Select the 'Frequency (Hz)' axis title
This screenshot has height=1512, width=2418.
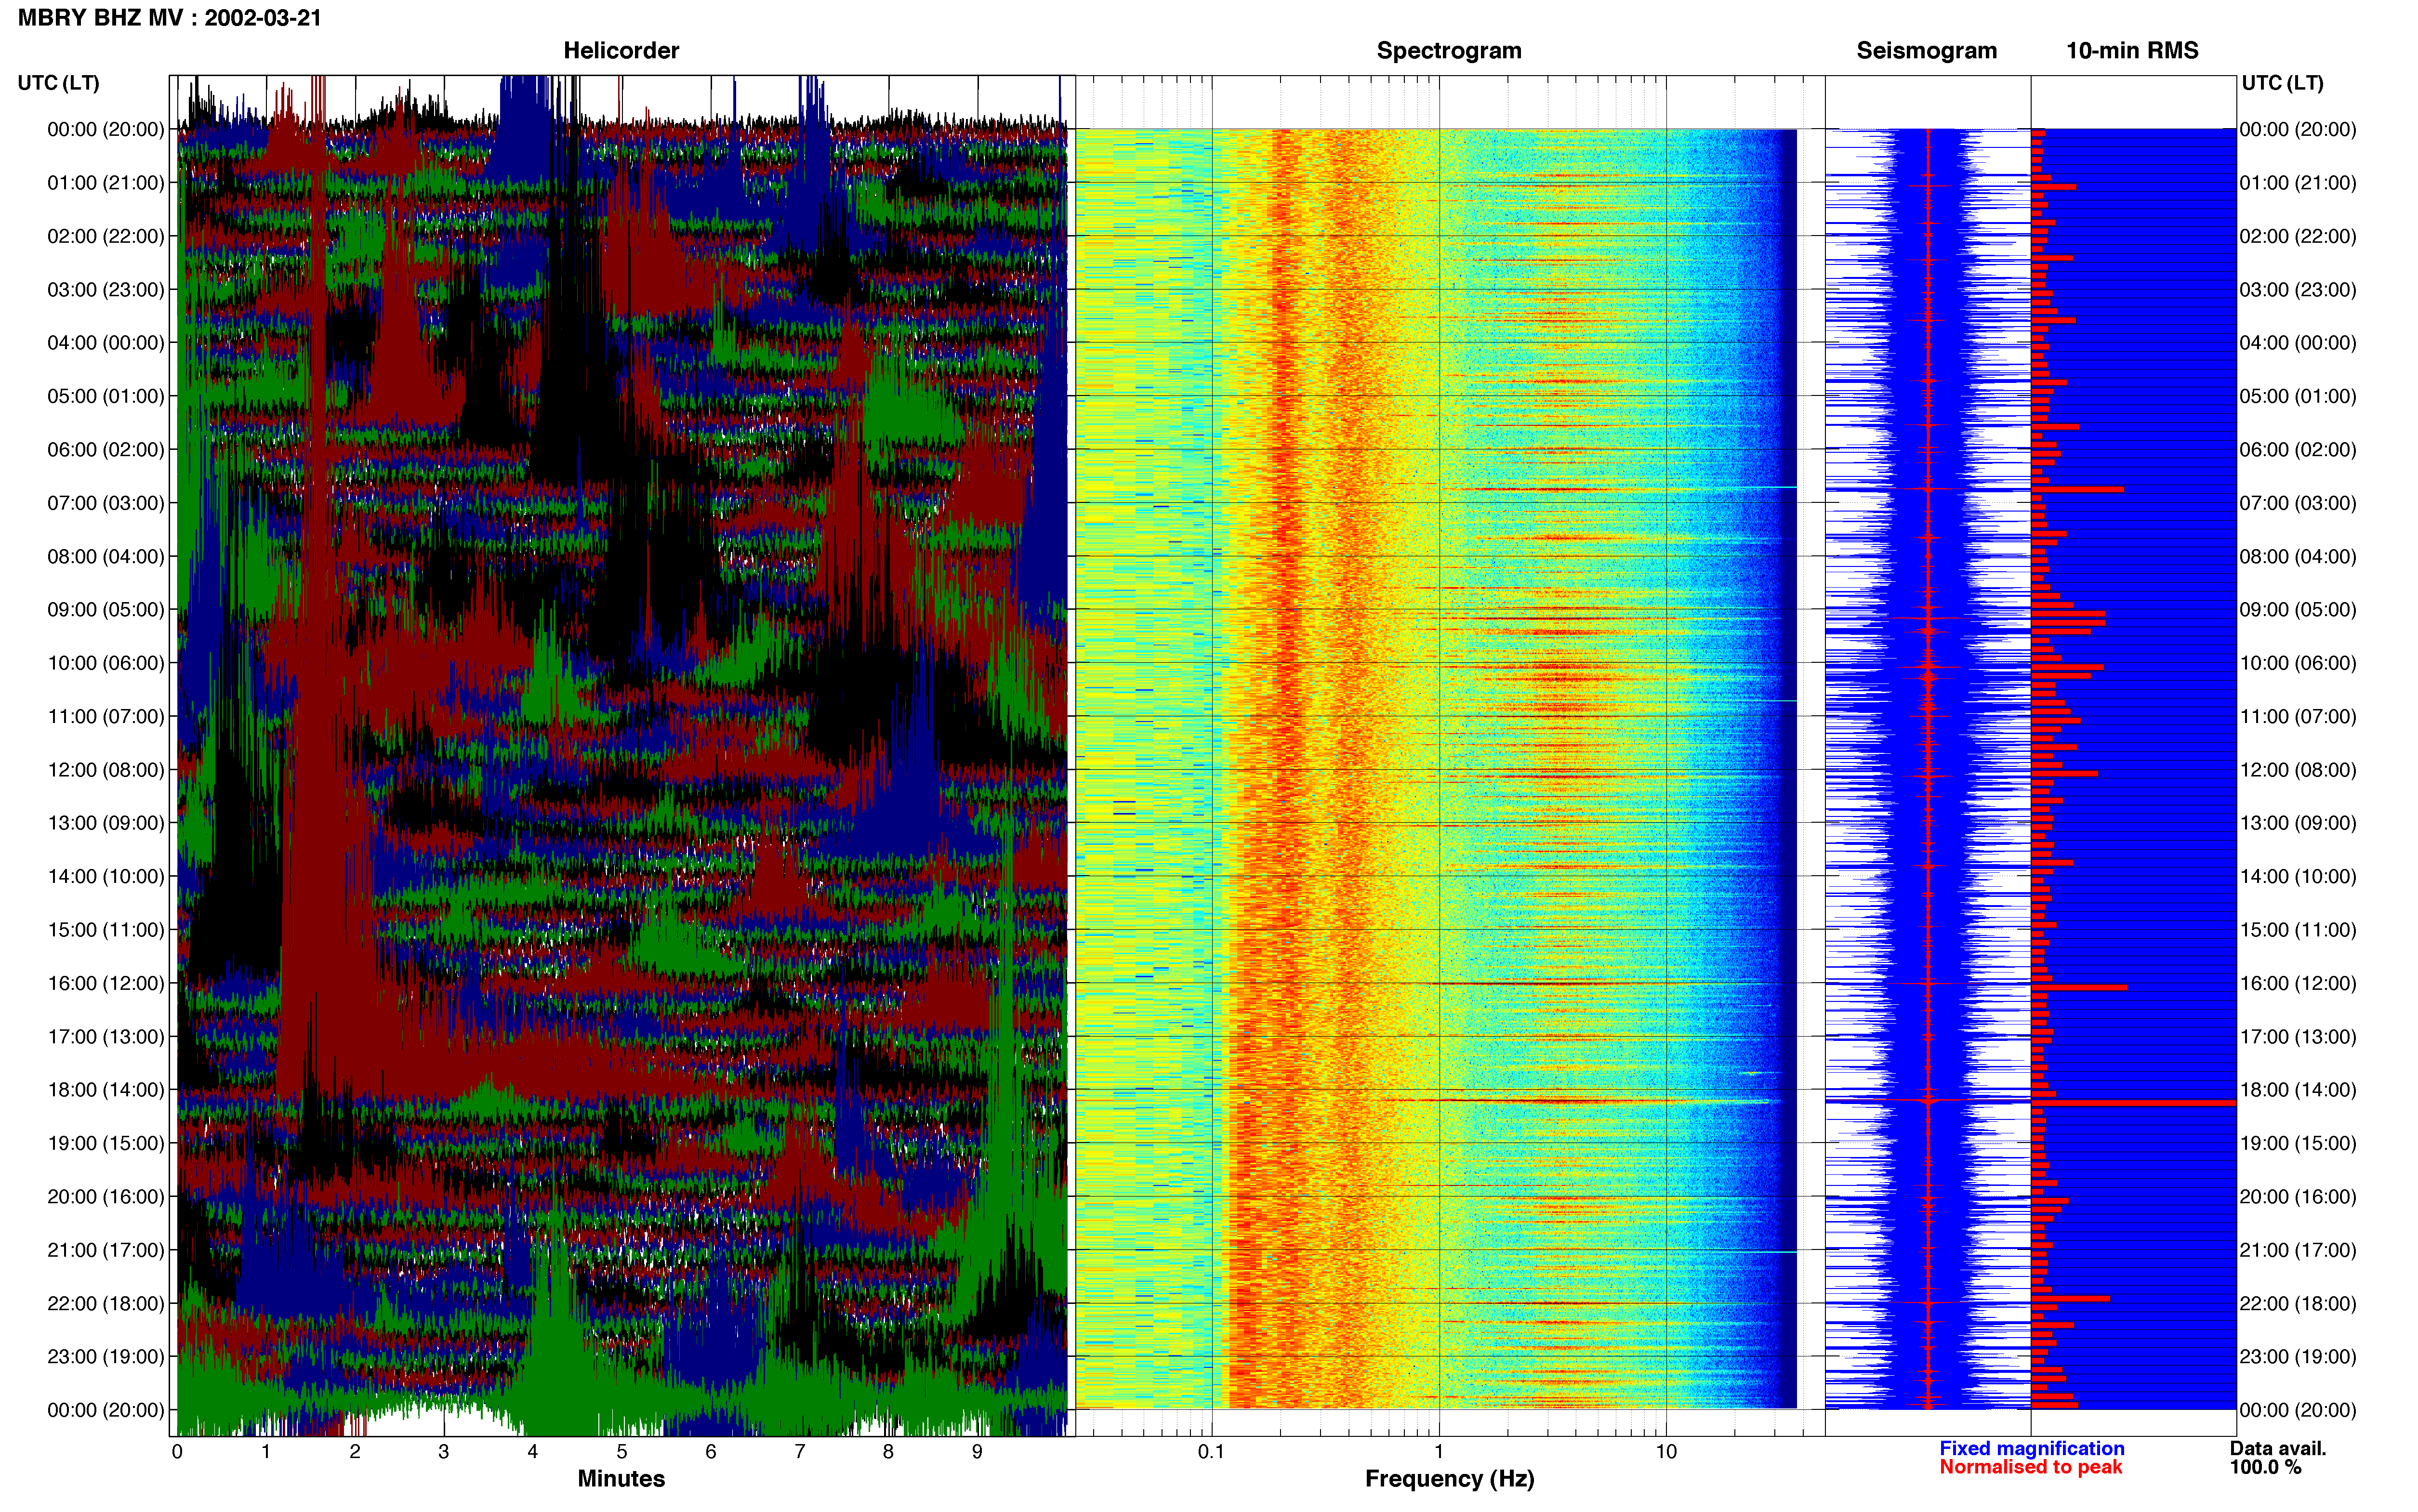point(1449,1479)
